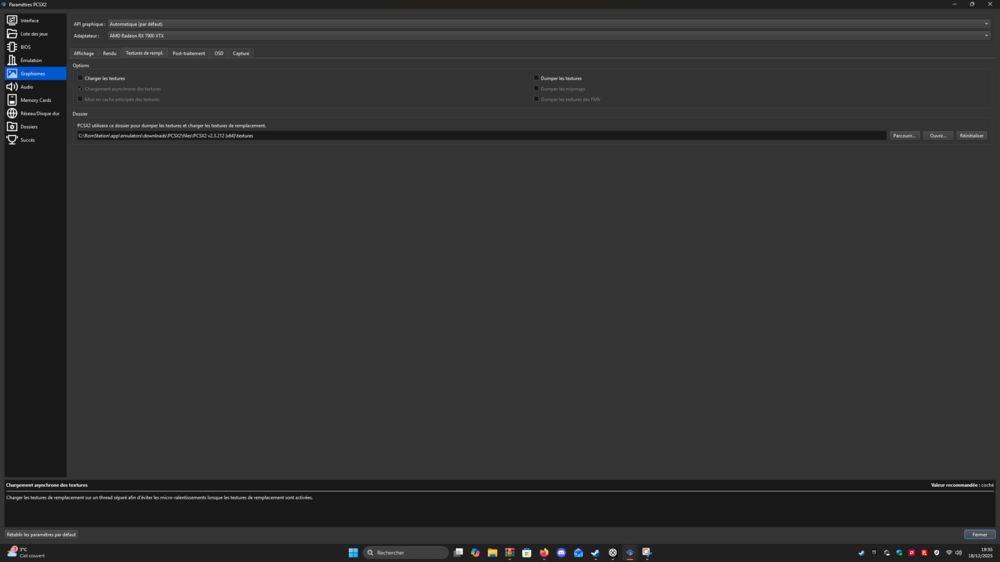Select the Liste des jeux folder icon
The width and height of the screenshot is (1000, 562).
click(x=12, y=34)
